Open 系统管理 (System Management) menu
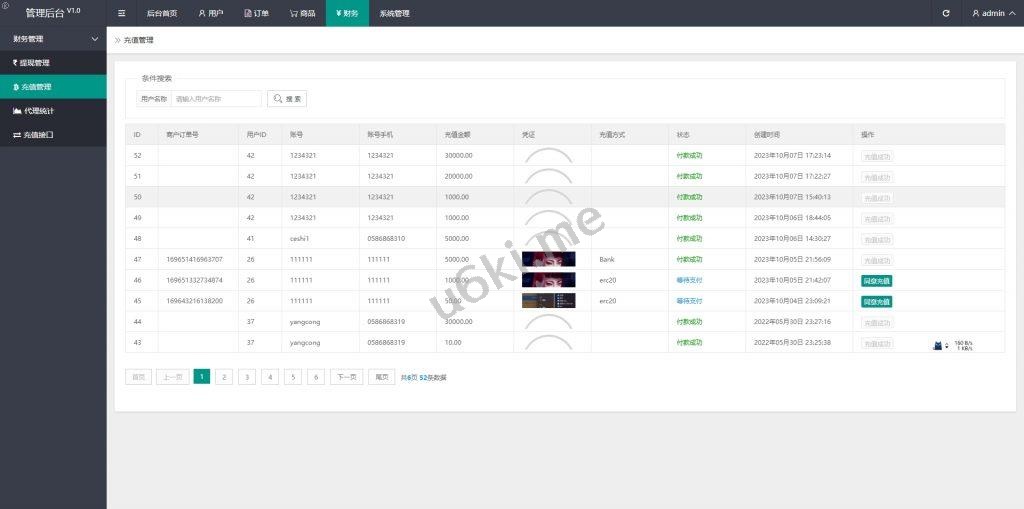The width and height of the screenshot is (1024, 509). [x=394, y=13]
